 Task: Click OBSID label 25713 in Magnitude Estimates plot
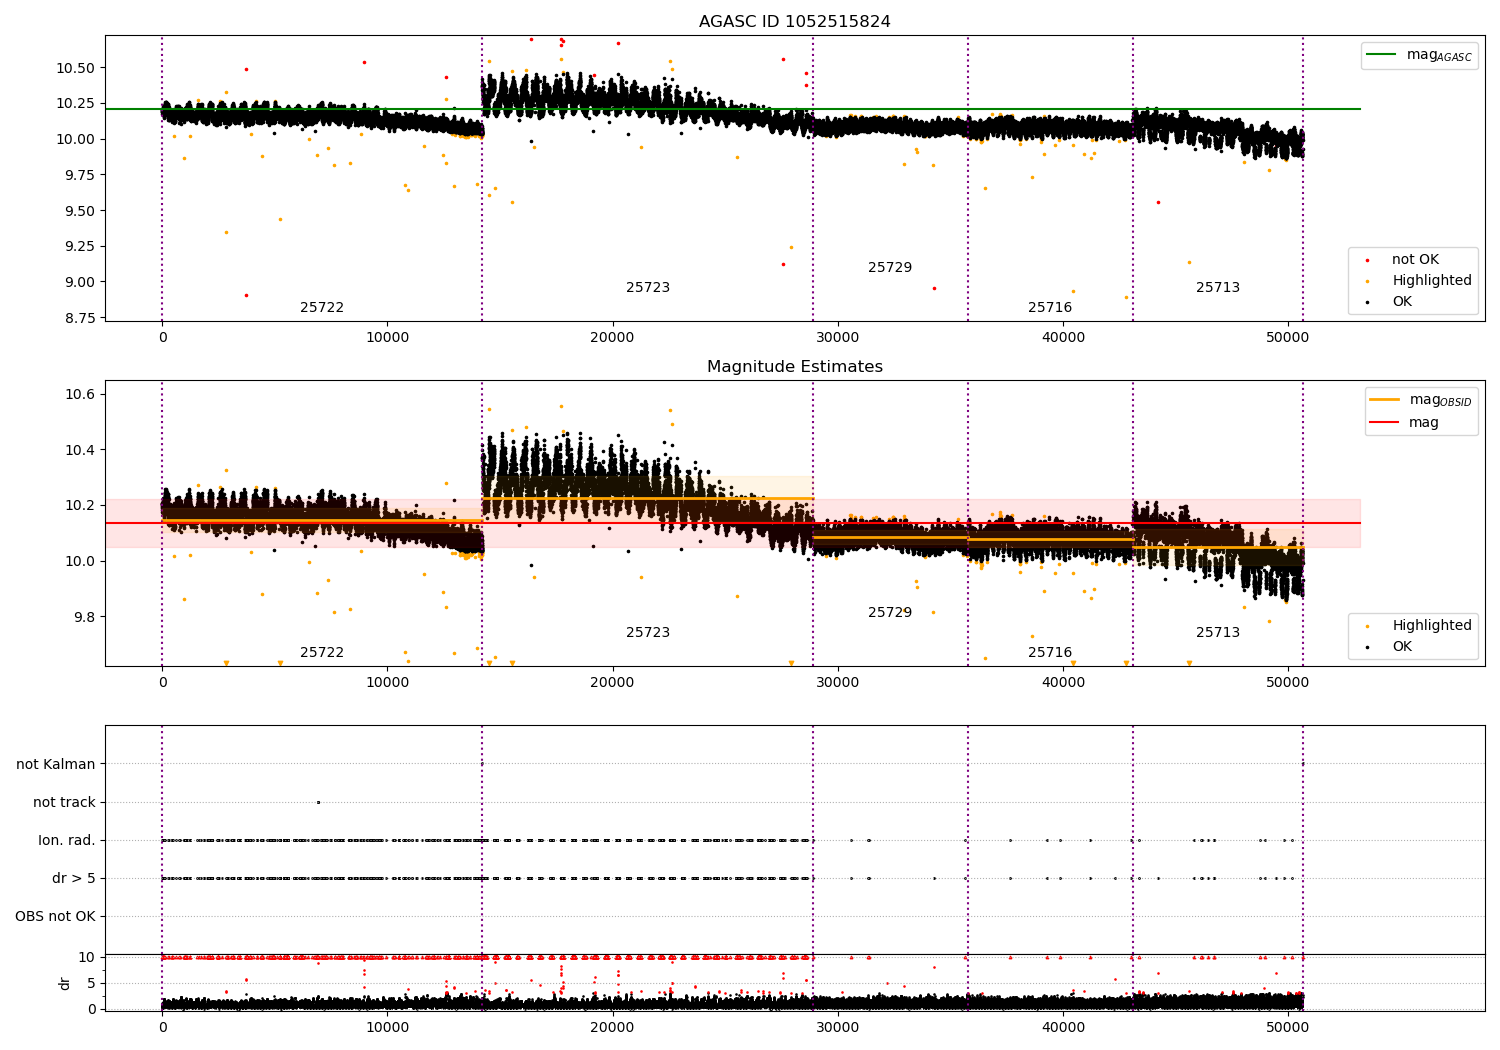pyautogui.click(x=1218, y=633)
